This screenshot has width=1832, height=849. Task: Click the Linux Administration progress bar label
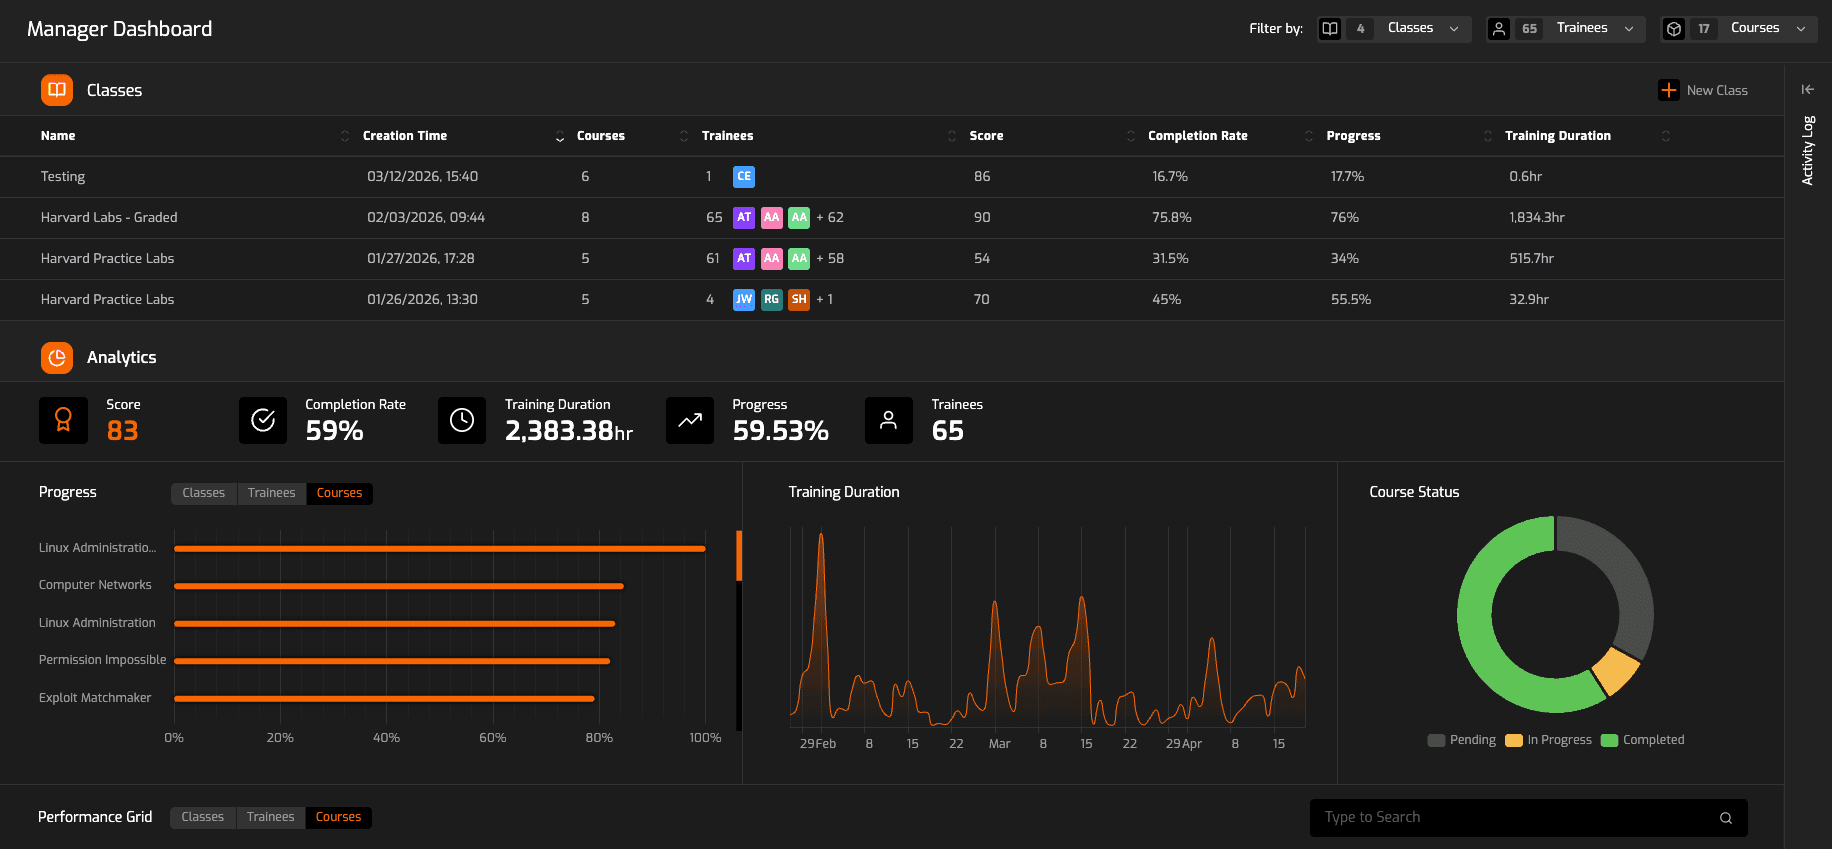pyautogui.click(x=97, y=623)
